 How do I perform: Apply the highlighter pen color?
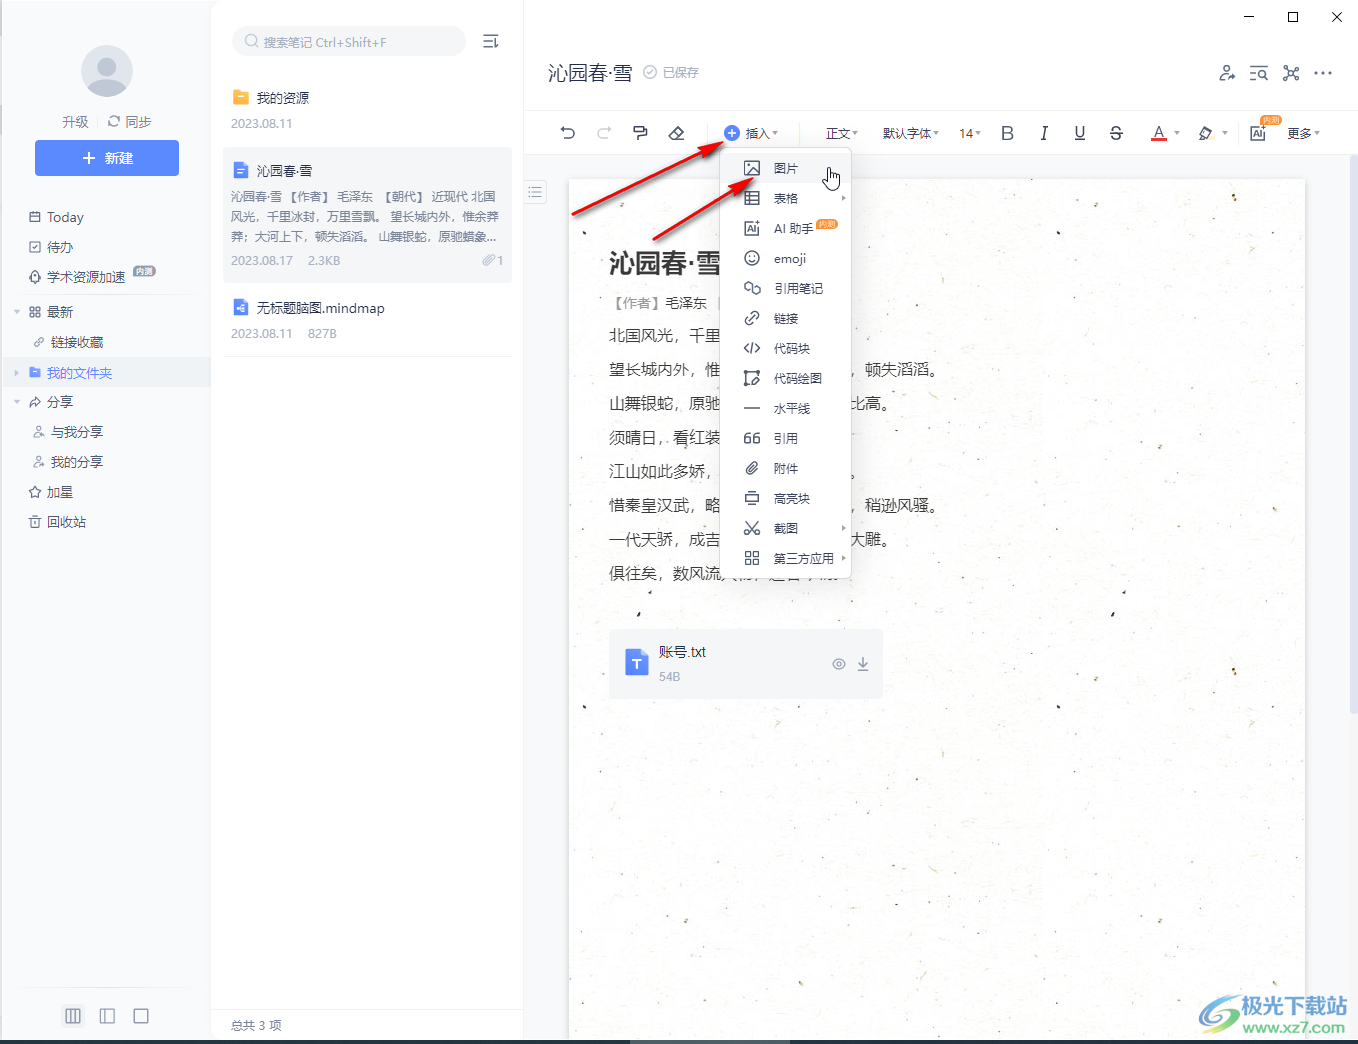(x=1206, y=133)
